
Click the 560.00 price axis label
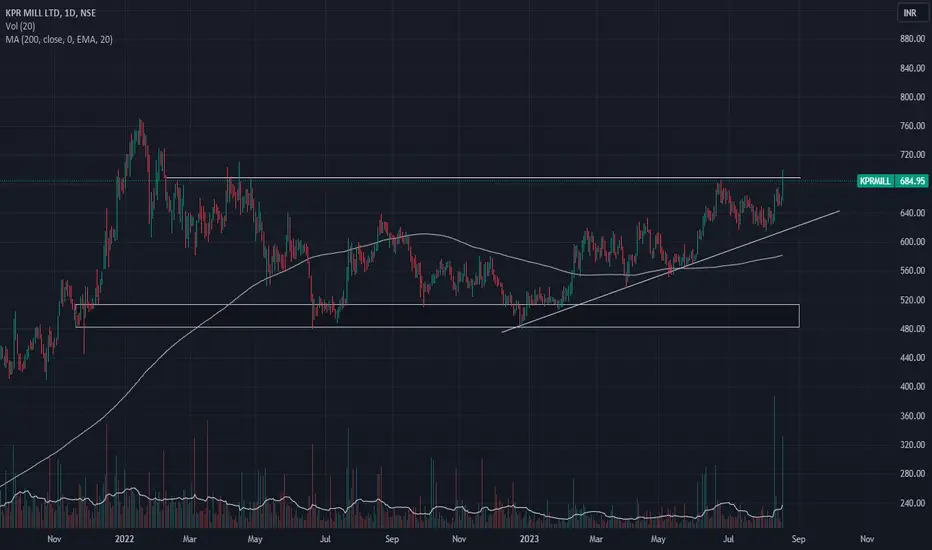click(912, 271)
